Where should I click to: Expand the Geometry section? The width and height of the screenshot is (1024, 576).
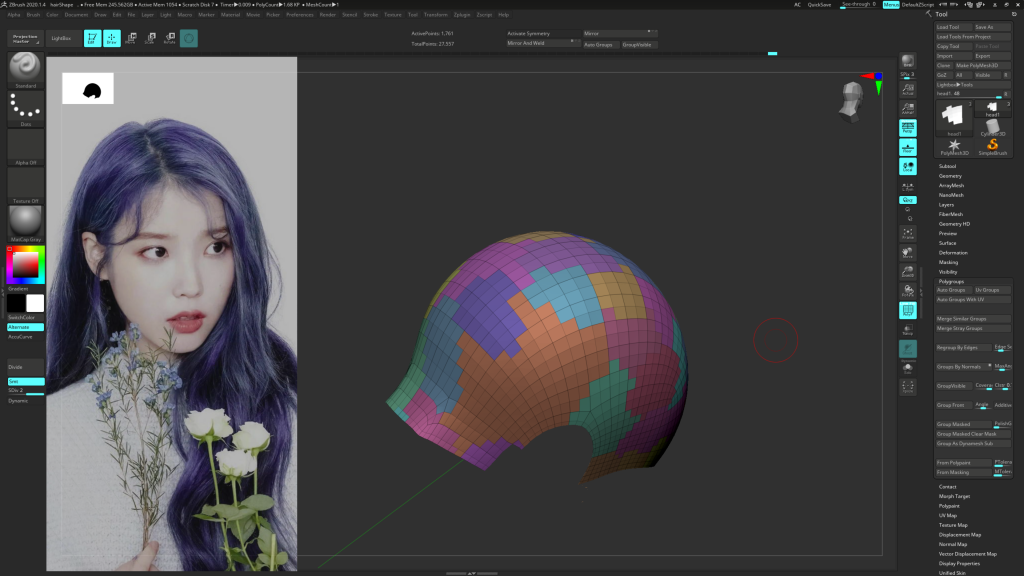[x=950, y=176]
